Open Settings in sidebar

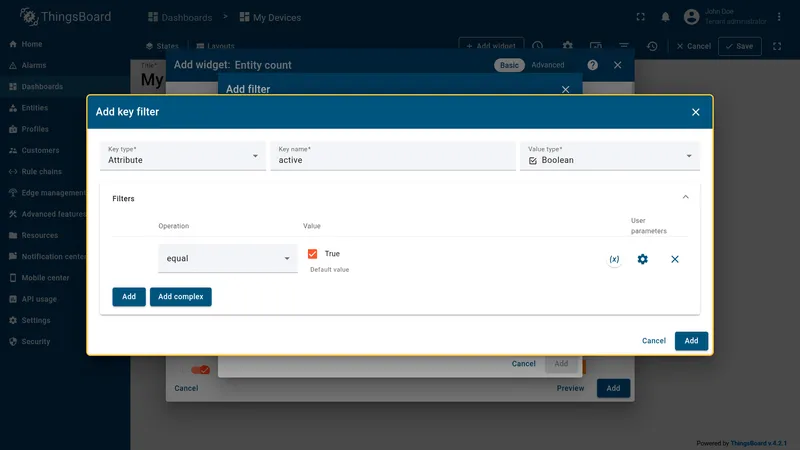click(36, 320)
